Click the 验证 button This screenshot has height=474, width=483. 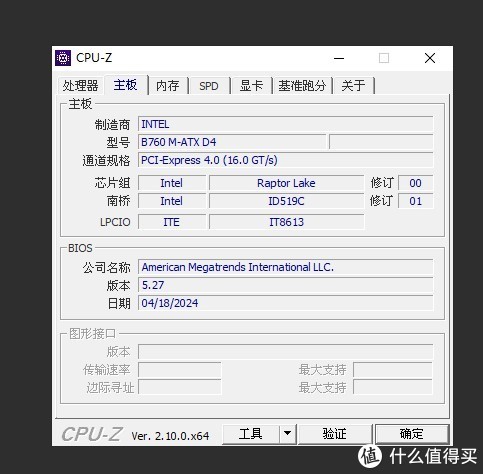click(x=335, y=434)
